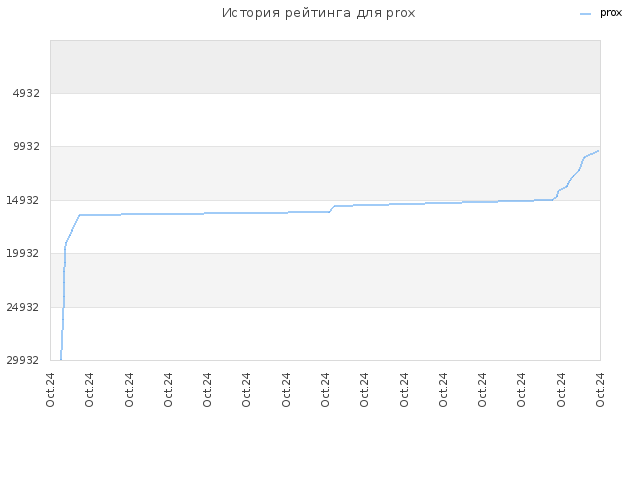Screen dimensions: 640x480
Task: Click the 19932 y-axis label
Action: point(23,253)
